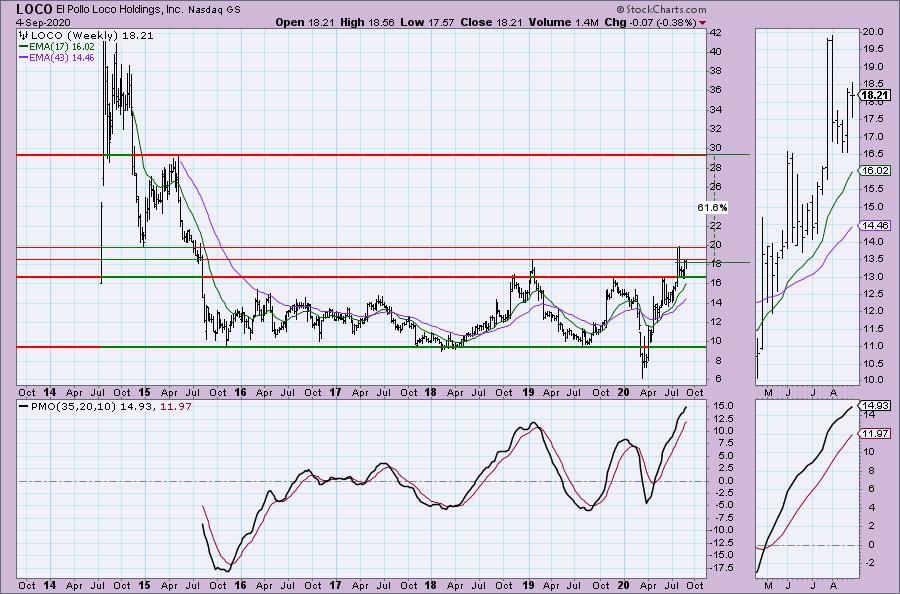Click the PMO signal value 11.97 in legend

point(176,406)
